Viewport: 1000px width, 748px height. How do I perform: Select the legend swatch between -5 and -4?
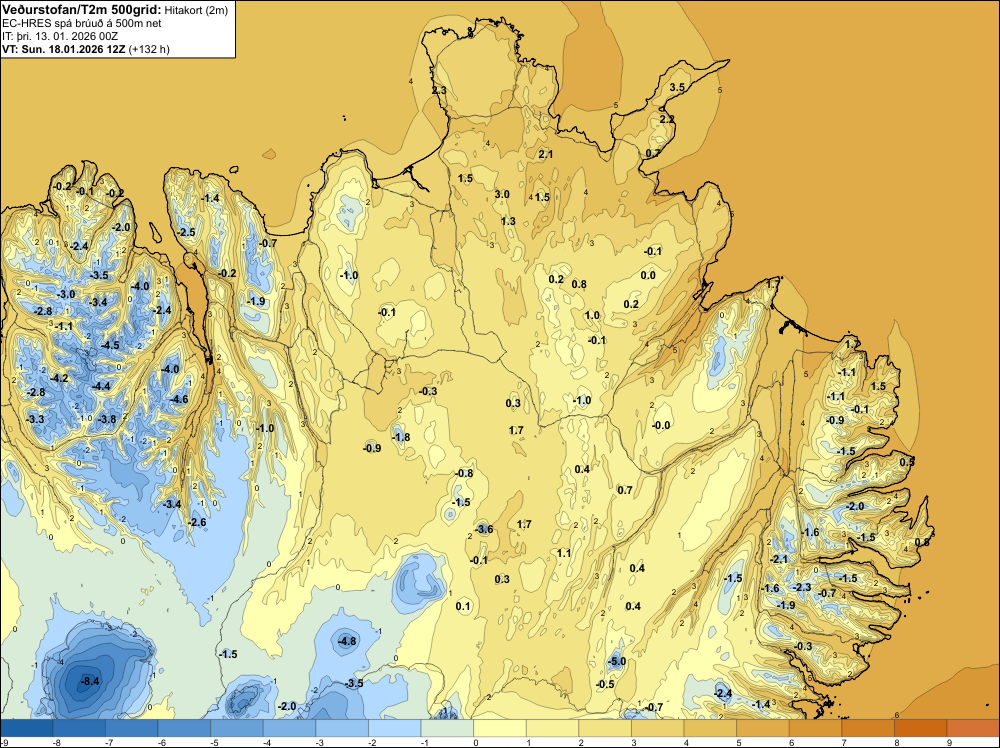[x=237, y=728]
